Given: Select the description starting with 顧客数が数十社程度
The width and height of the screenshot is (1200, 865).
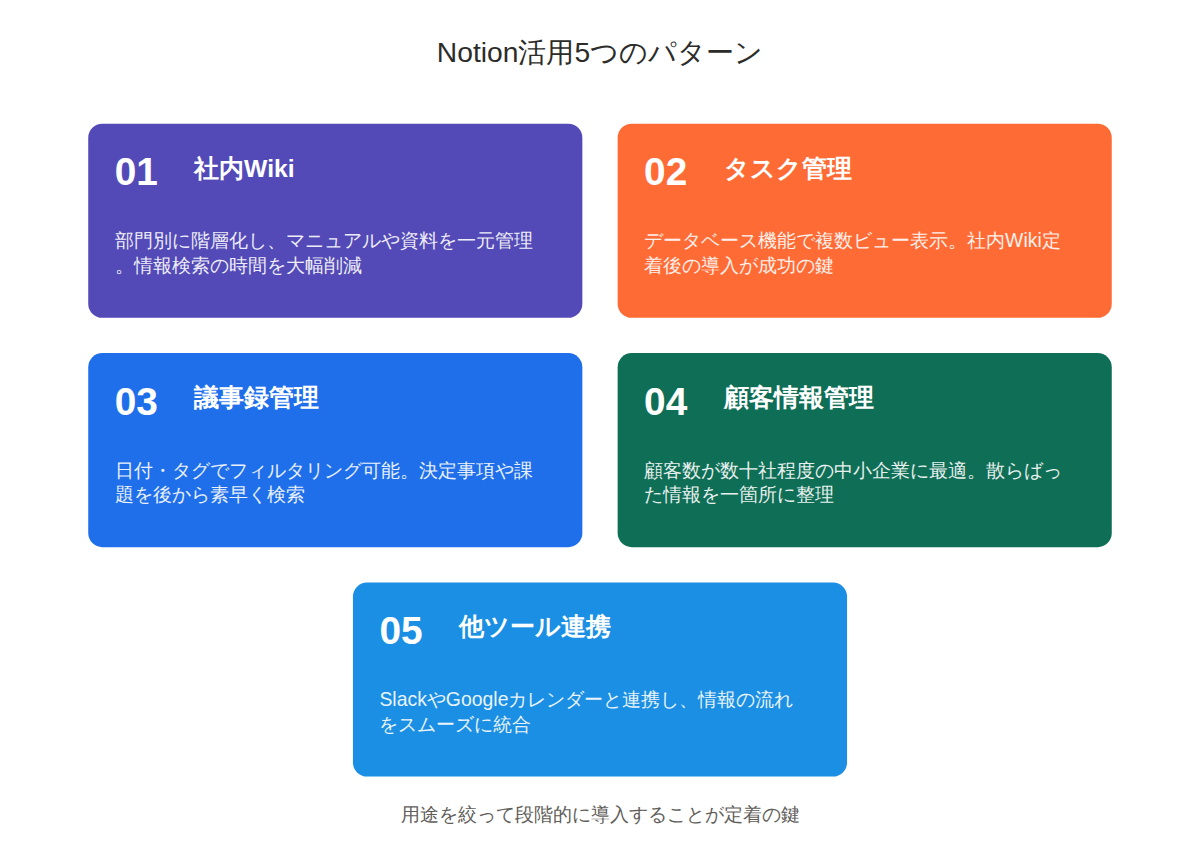Looking at the screenshot, I should tap(853, 482).
